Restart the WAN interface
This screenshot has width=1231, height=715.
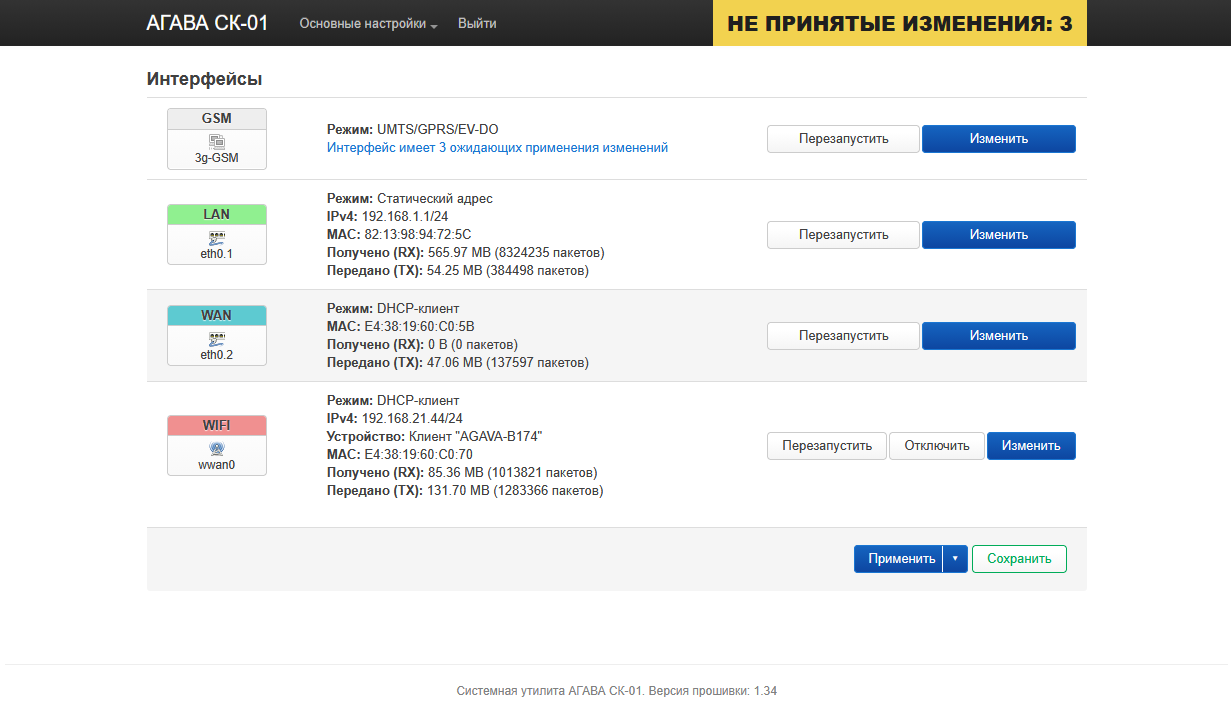(x=843, y=336)
